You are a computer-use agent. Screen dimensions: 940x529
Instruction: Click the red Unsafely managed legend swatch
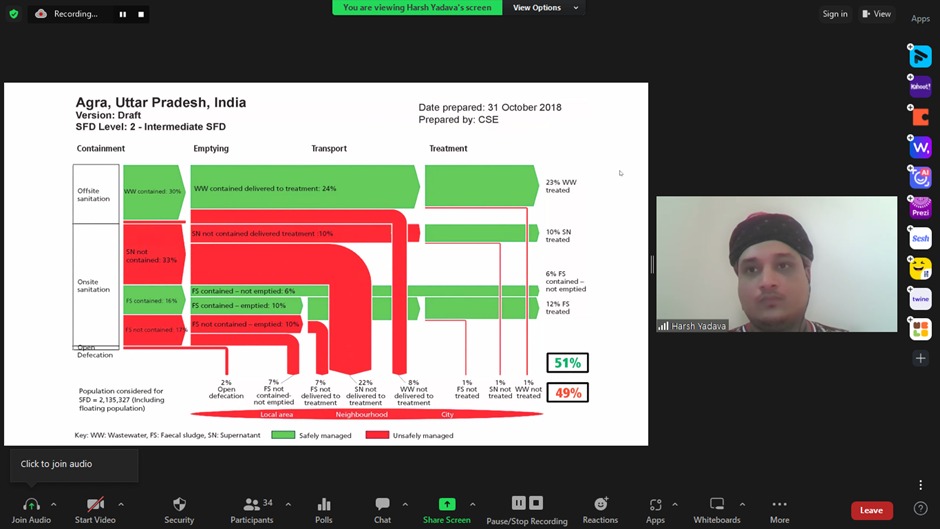pos(377,435)
